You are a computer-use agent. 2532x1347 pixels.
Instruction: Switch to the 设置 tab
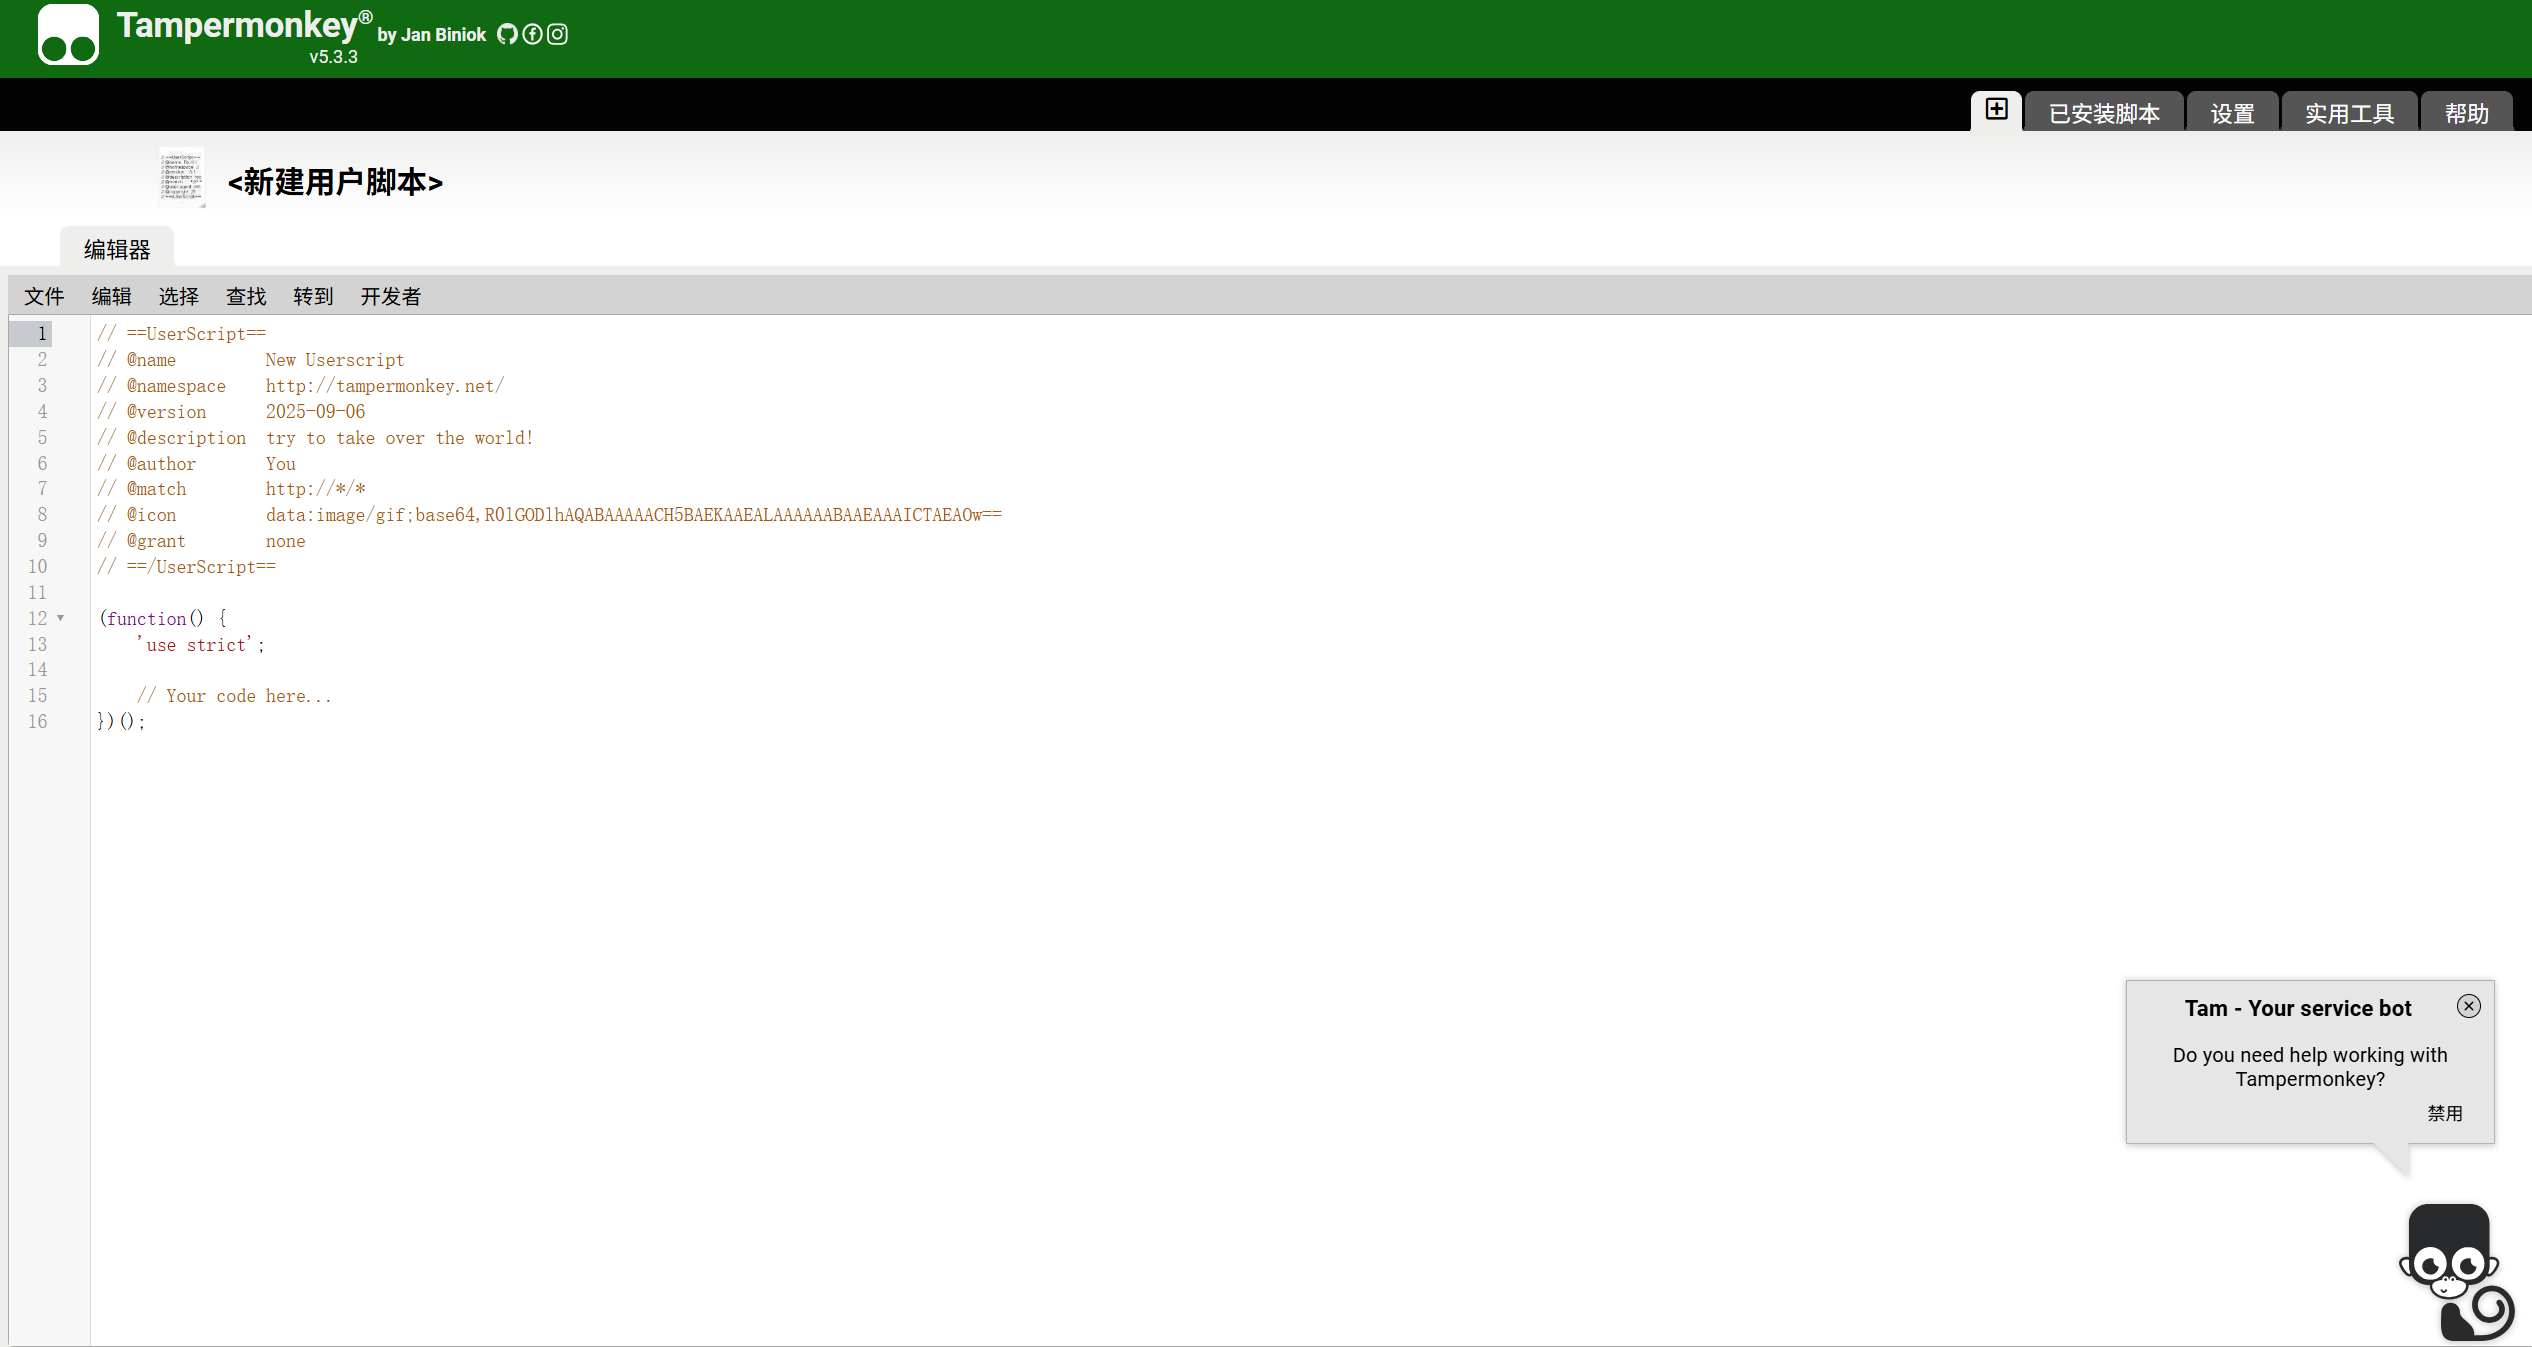pyautogui.click(x=2232, y=113)
